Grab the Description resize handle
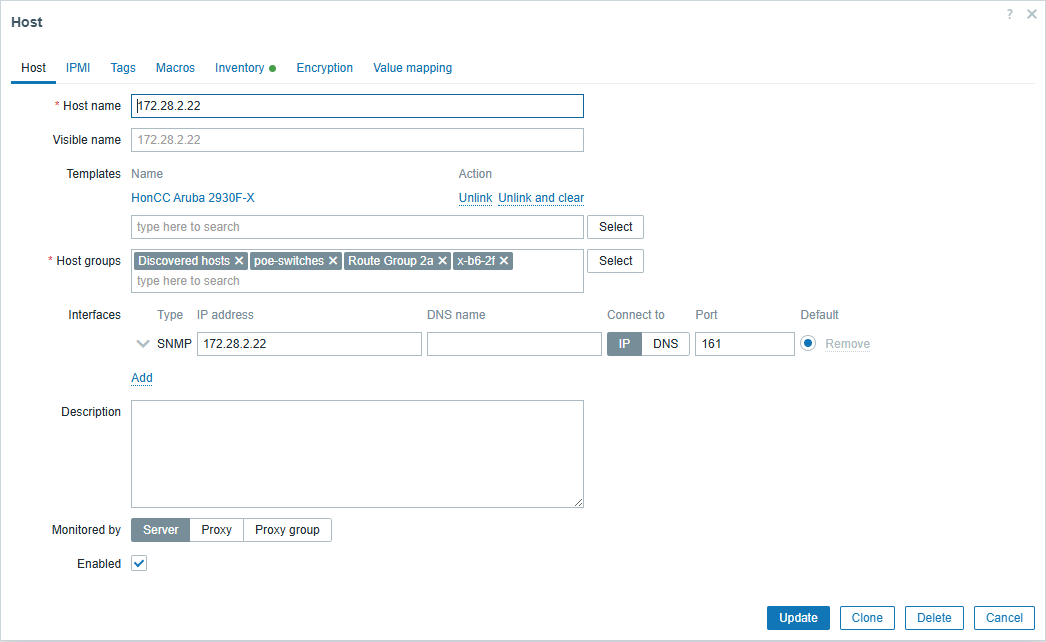Viewport: 1046px width, 642px height. pos(578,503)
